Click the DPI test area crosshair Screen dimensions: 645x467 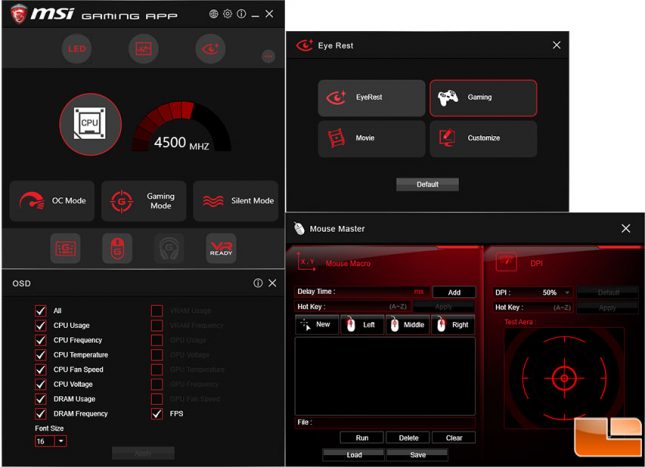[x=564, y=378]
